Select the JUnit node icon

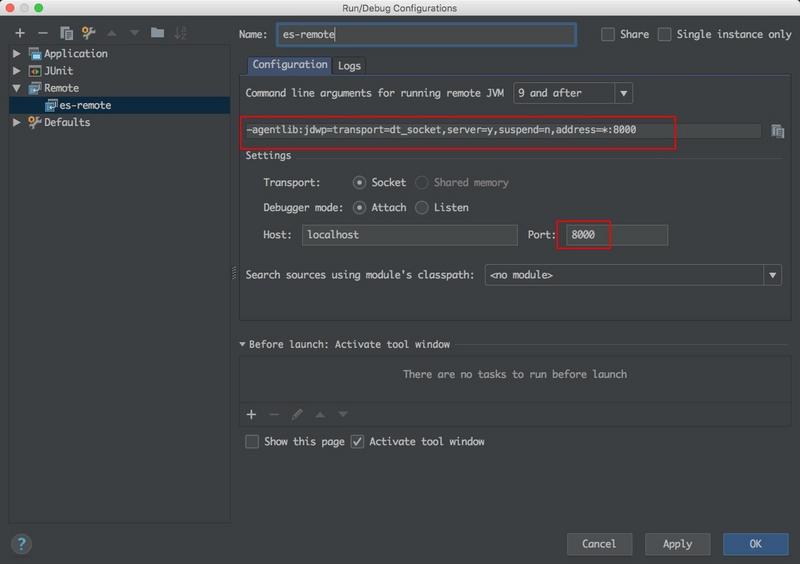tap(35, 71)
